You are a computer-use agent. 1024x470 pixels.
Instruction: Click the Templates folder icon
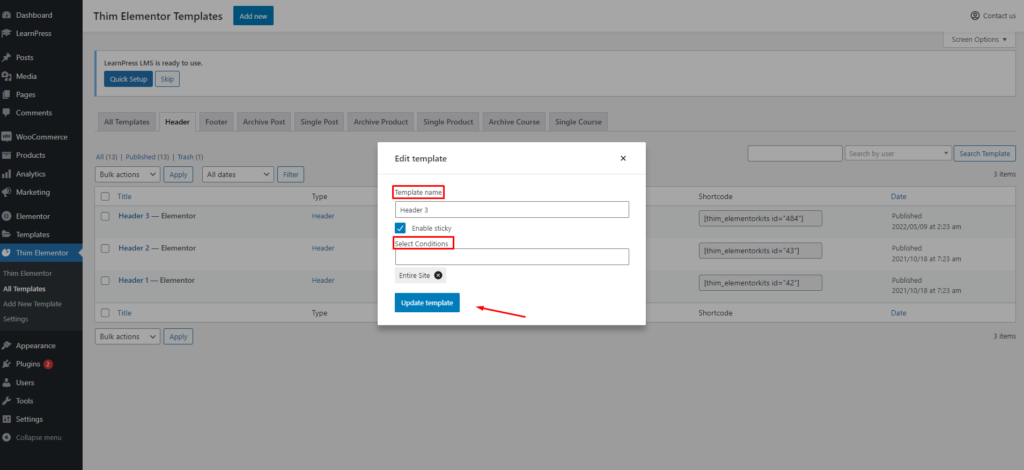pos(7,234)
